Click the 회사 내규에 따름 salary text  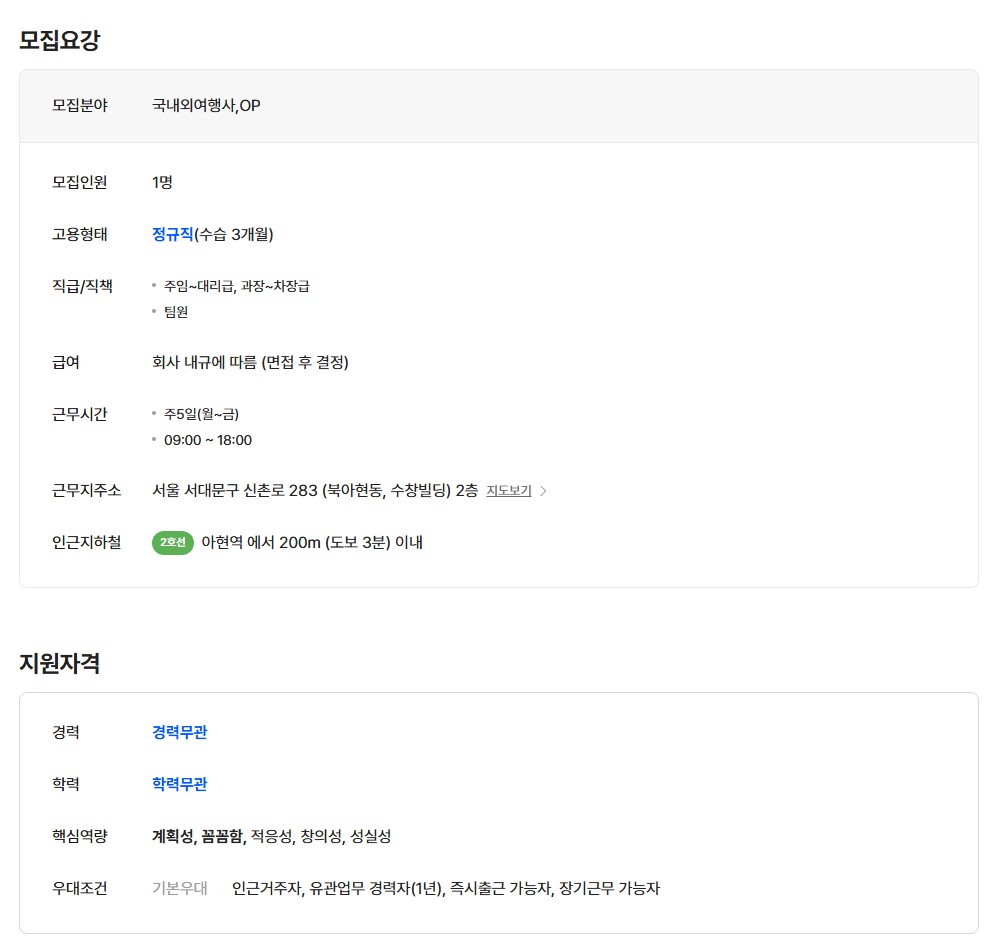tap(250, 362)
